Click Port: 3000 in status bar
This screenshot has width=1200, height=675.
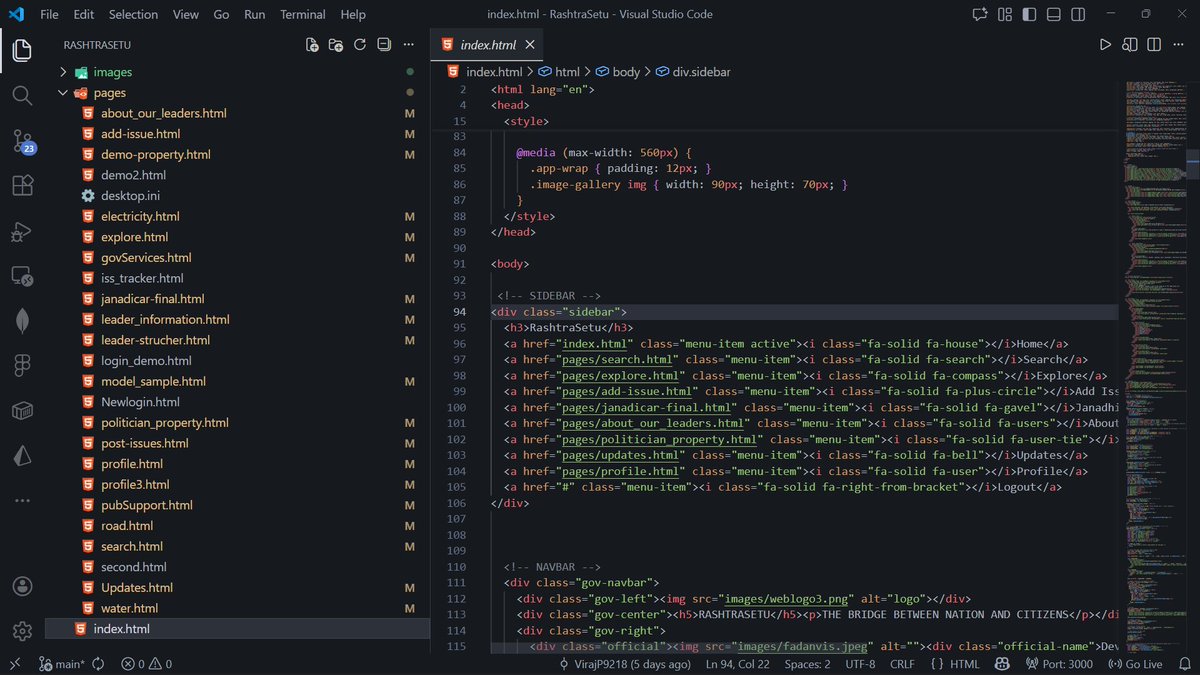click(1058, 664)
